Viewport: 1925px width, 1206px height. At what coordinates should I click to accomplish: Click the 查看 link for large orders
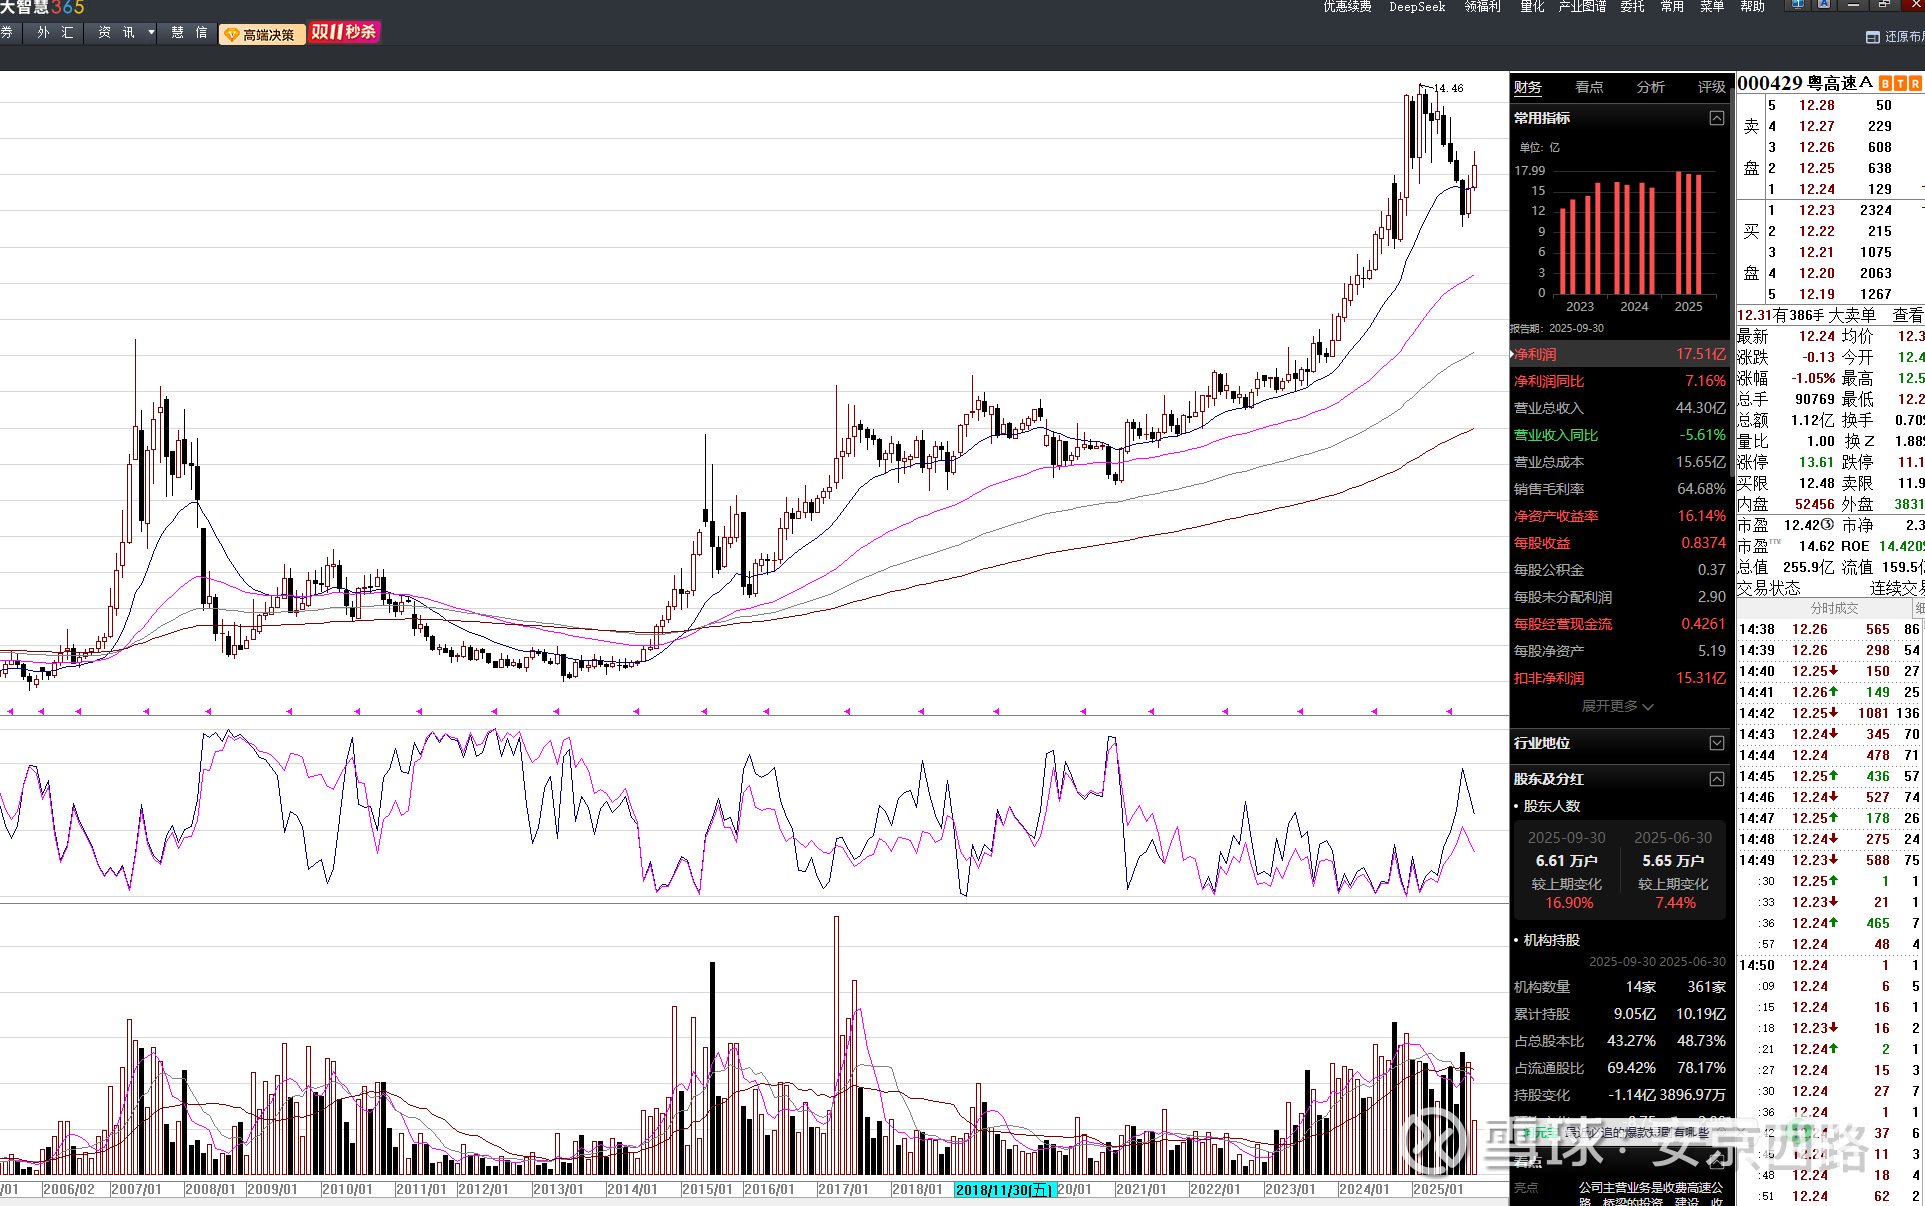point(1907,315)
